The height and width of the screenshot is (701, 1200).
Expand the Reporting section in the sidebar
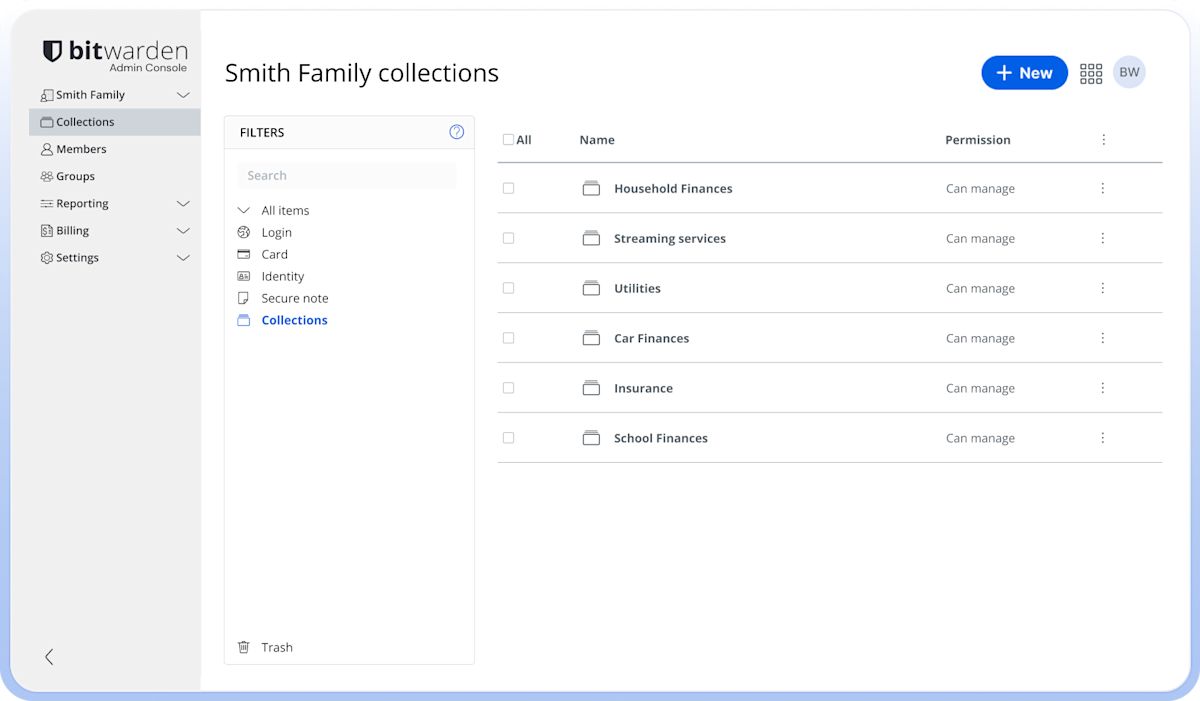click(183, 203)
